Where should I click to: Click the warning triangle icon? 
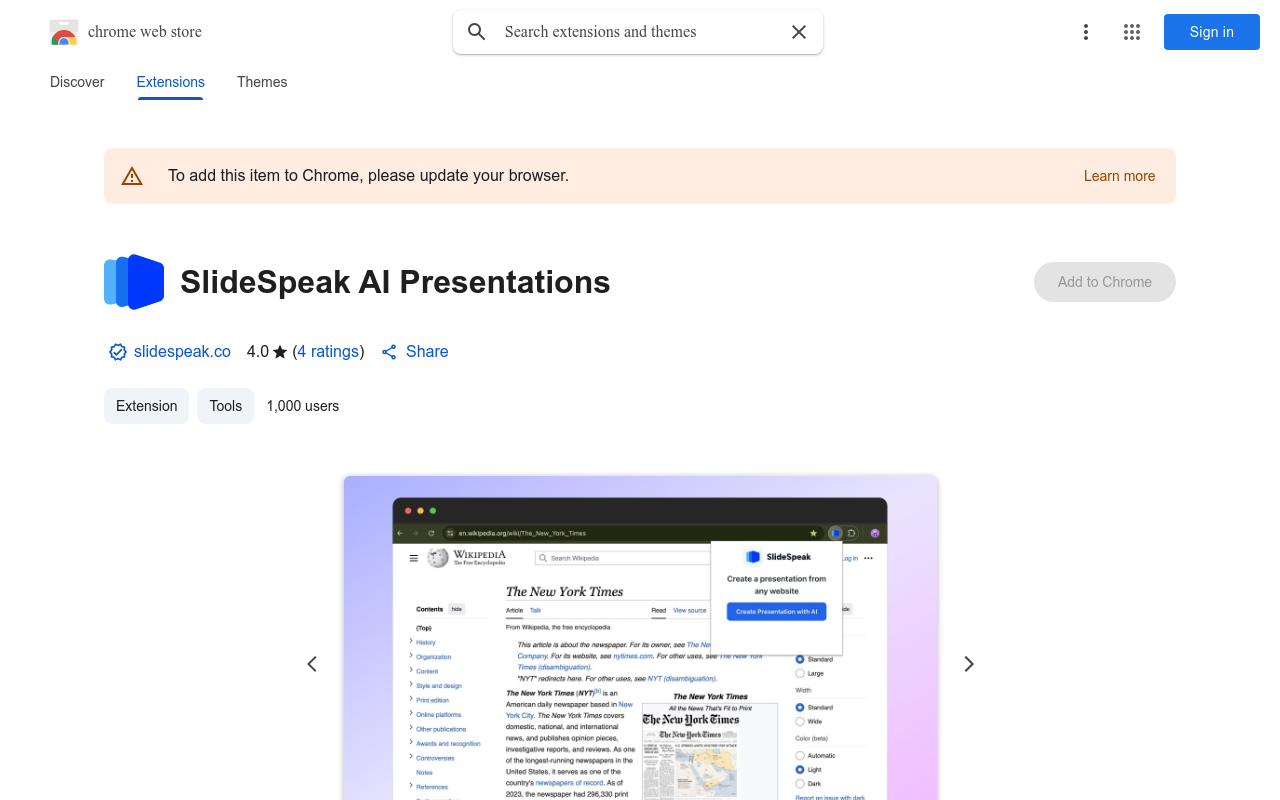(132, 176)
